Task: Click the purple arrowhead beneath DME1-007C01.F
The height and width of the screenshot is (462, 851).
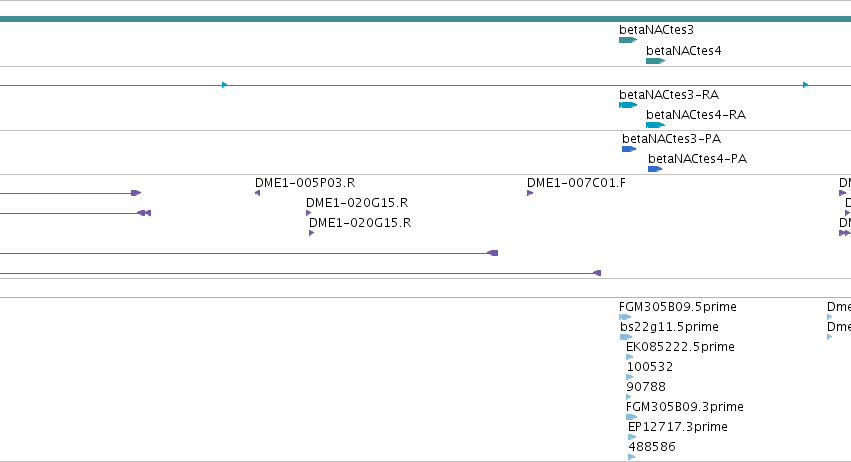Action: tap(530, 193)
